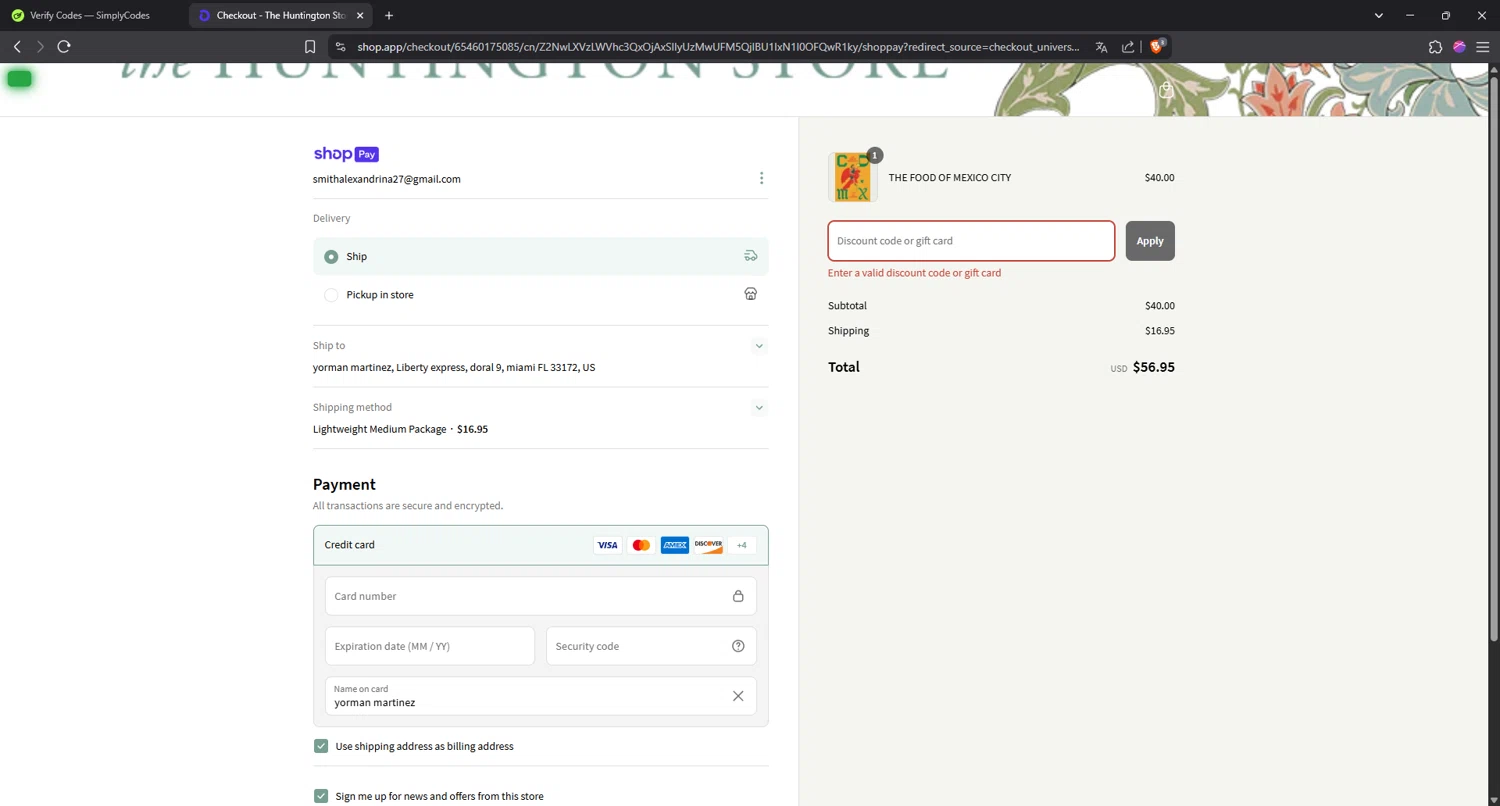Open the browser extensions puzzle icon

[x=1435, y=47]
